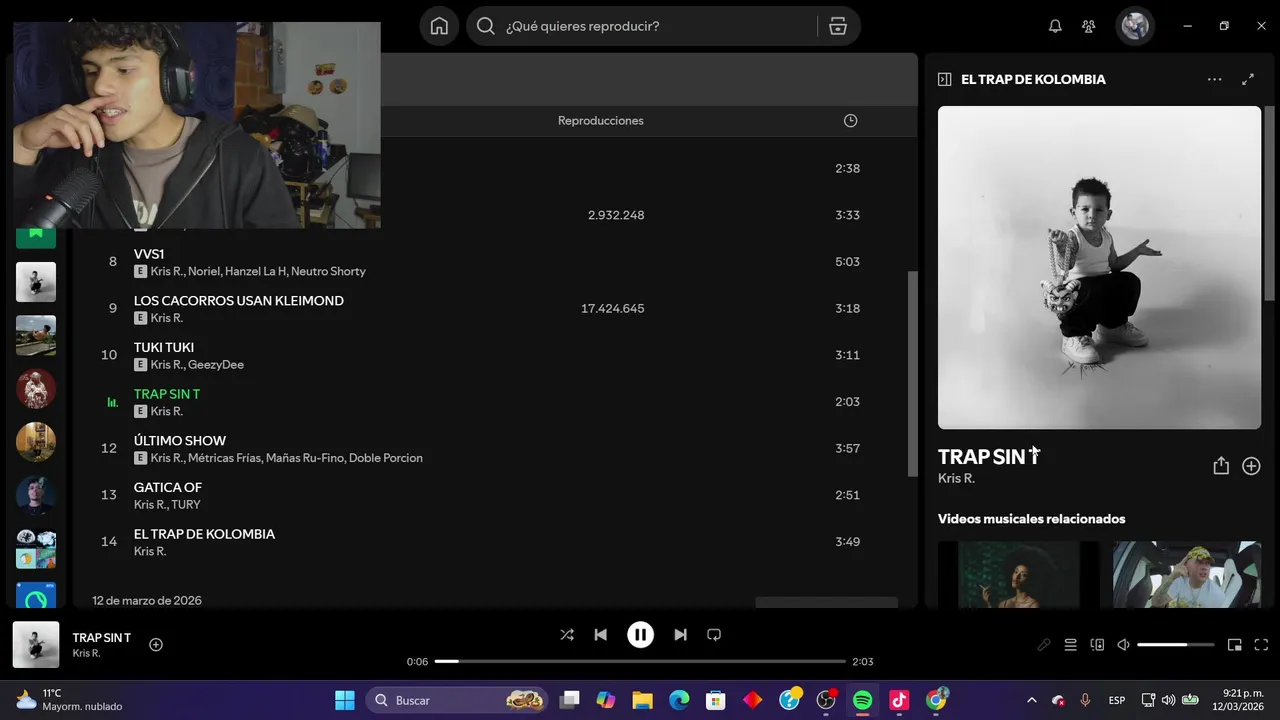
Task: Click the taskbar Buscar search box
Action: pos(457,700)
